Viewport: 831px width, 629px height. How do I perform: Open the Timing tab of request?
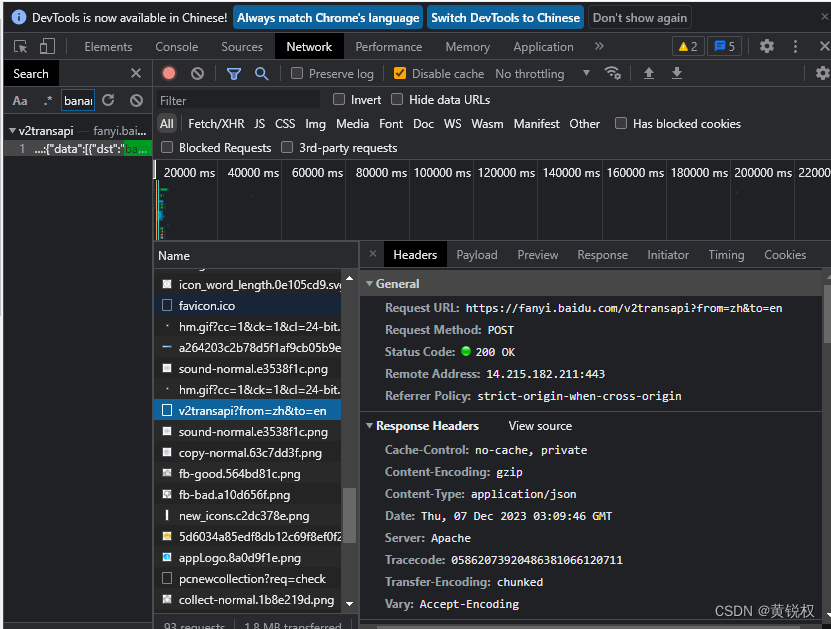click(x=726, y=255)
